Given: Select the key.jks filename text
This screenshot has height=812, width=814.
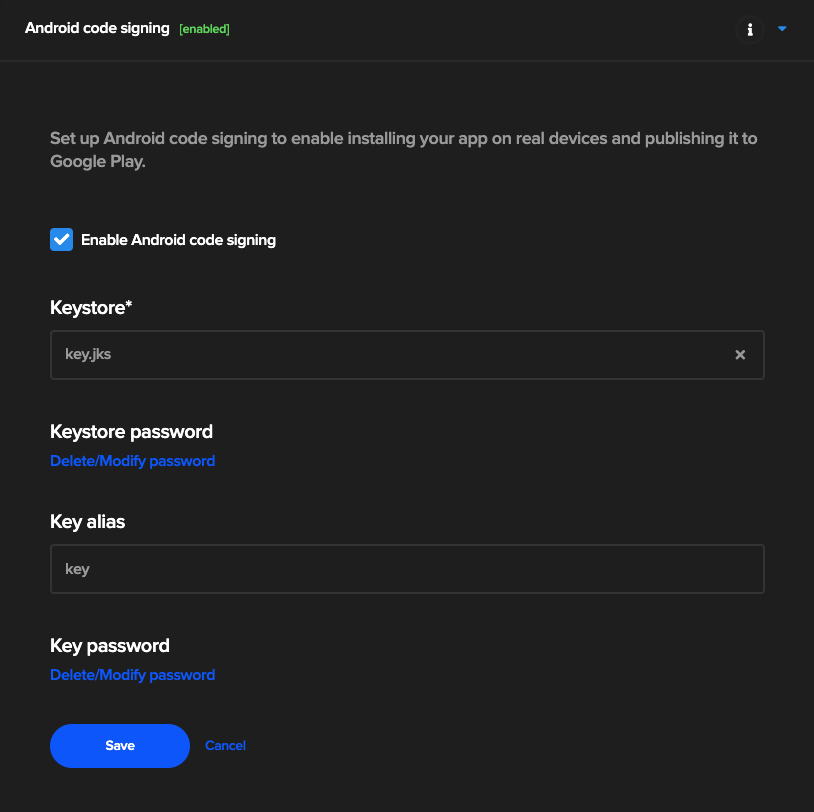Looking at the screenshot, I should click(x=88, y=355).
